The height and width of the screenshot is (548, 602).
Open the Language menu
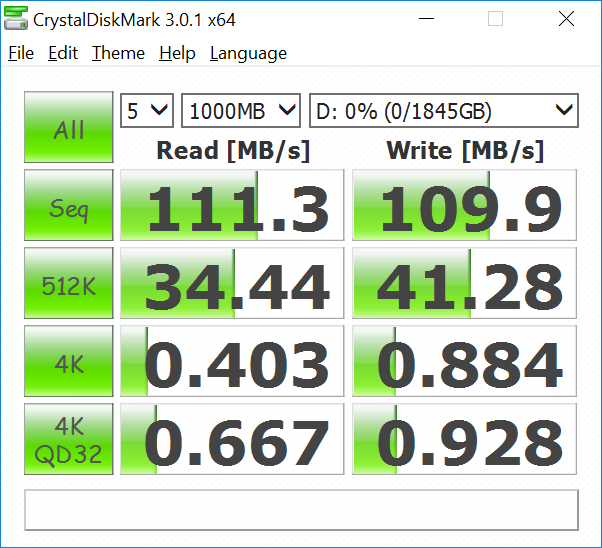(248, 53)
